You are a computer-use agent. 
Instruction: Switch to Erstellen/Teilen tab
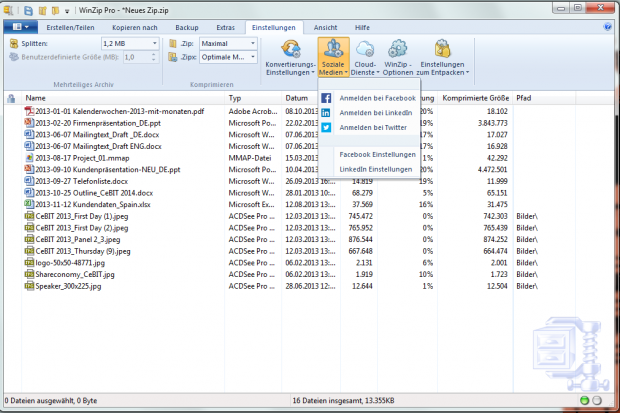coord(70,27)
